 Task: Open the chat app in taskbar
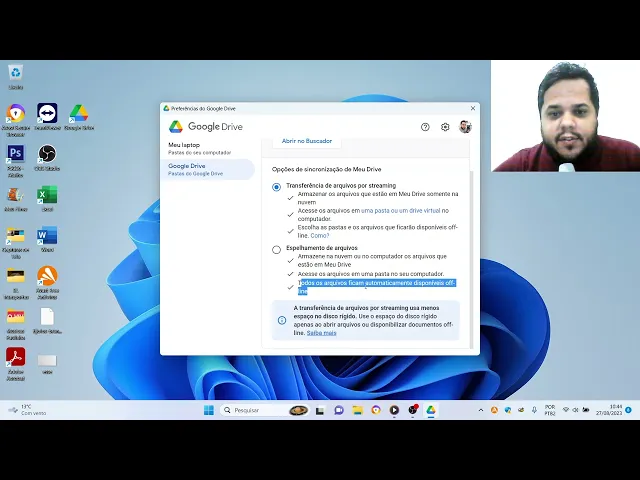339,410
